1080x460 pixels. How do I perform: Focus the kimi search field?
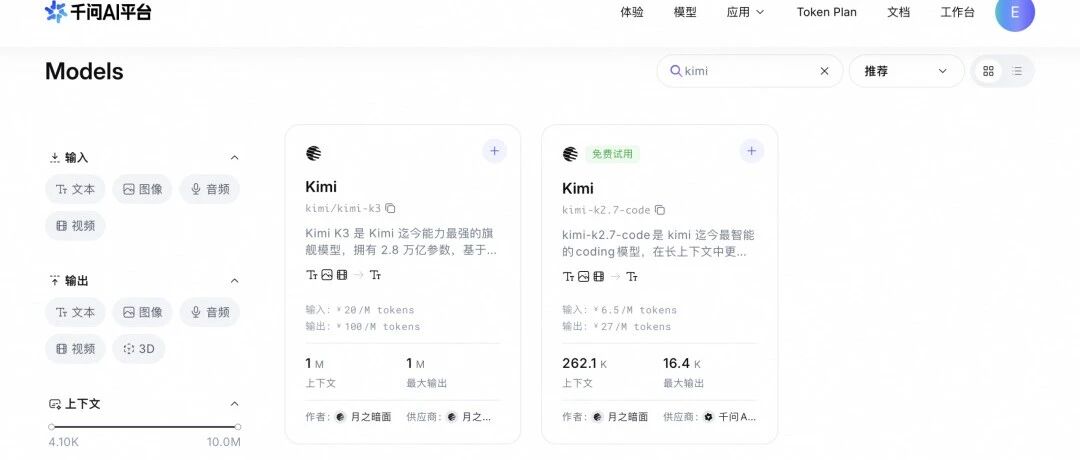749,71
